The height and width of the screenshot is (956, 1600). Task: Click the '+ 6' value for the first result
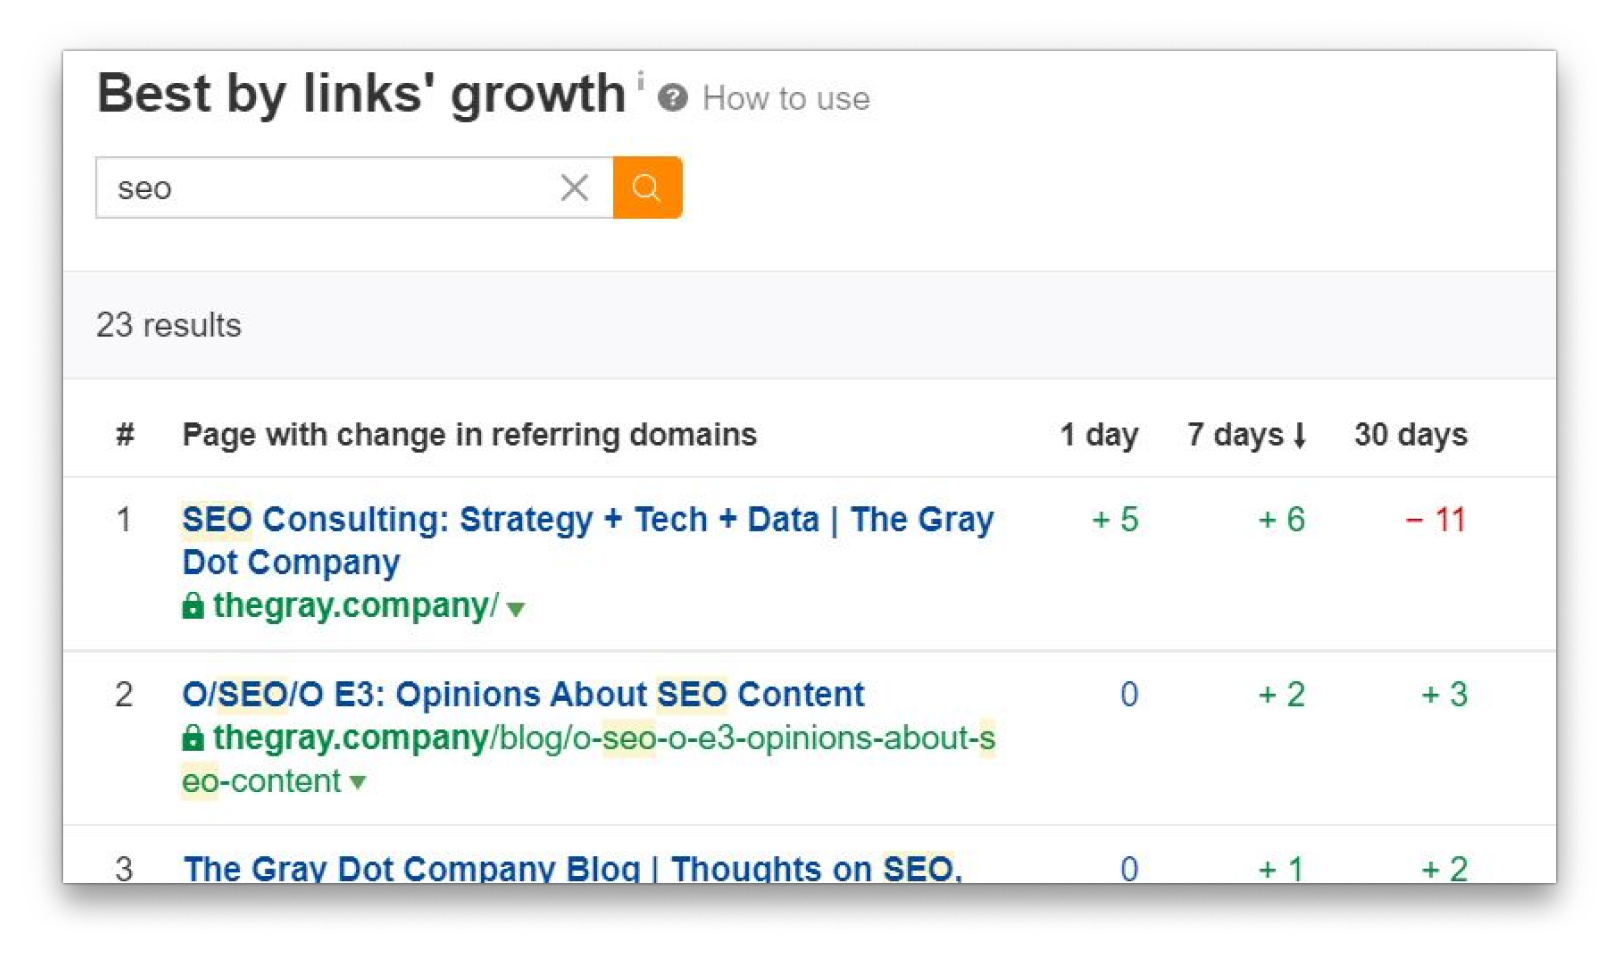[x=1280, y=519]
